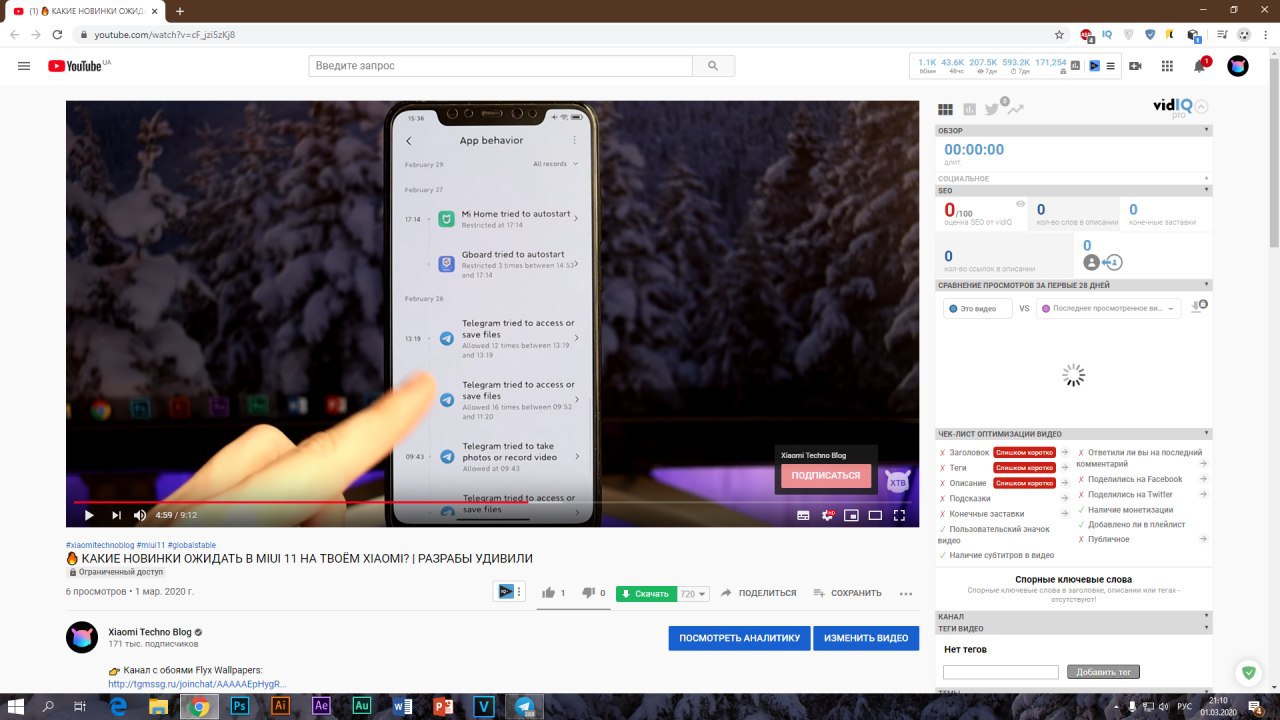Screen dimensions: 1280x720
Task: Open the vidIQ browser extension icon
Action: pos(1107,34)
